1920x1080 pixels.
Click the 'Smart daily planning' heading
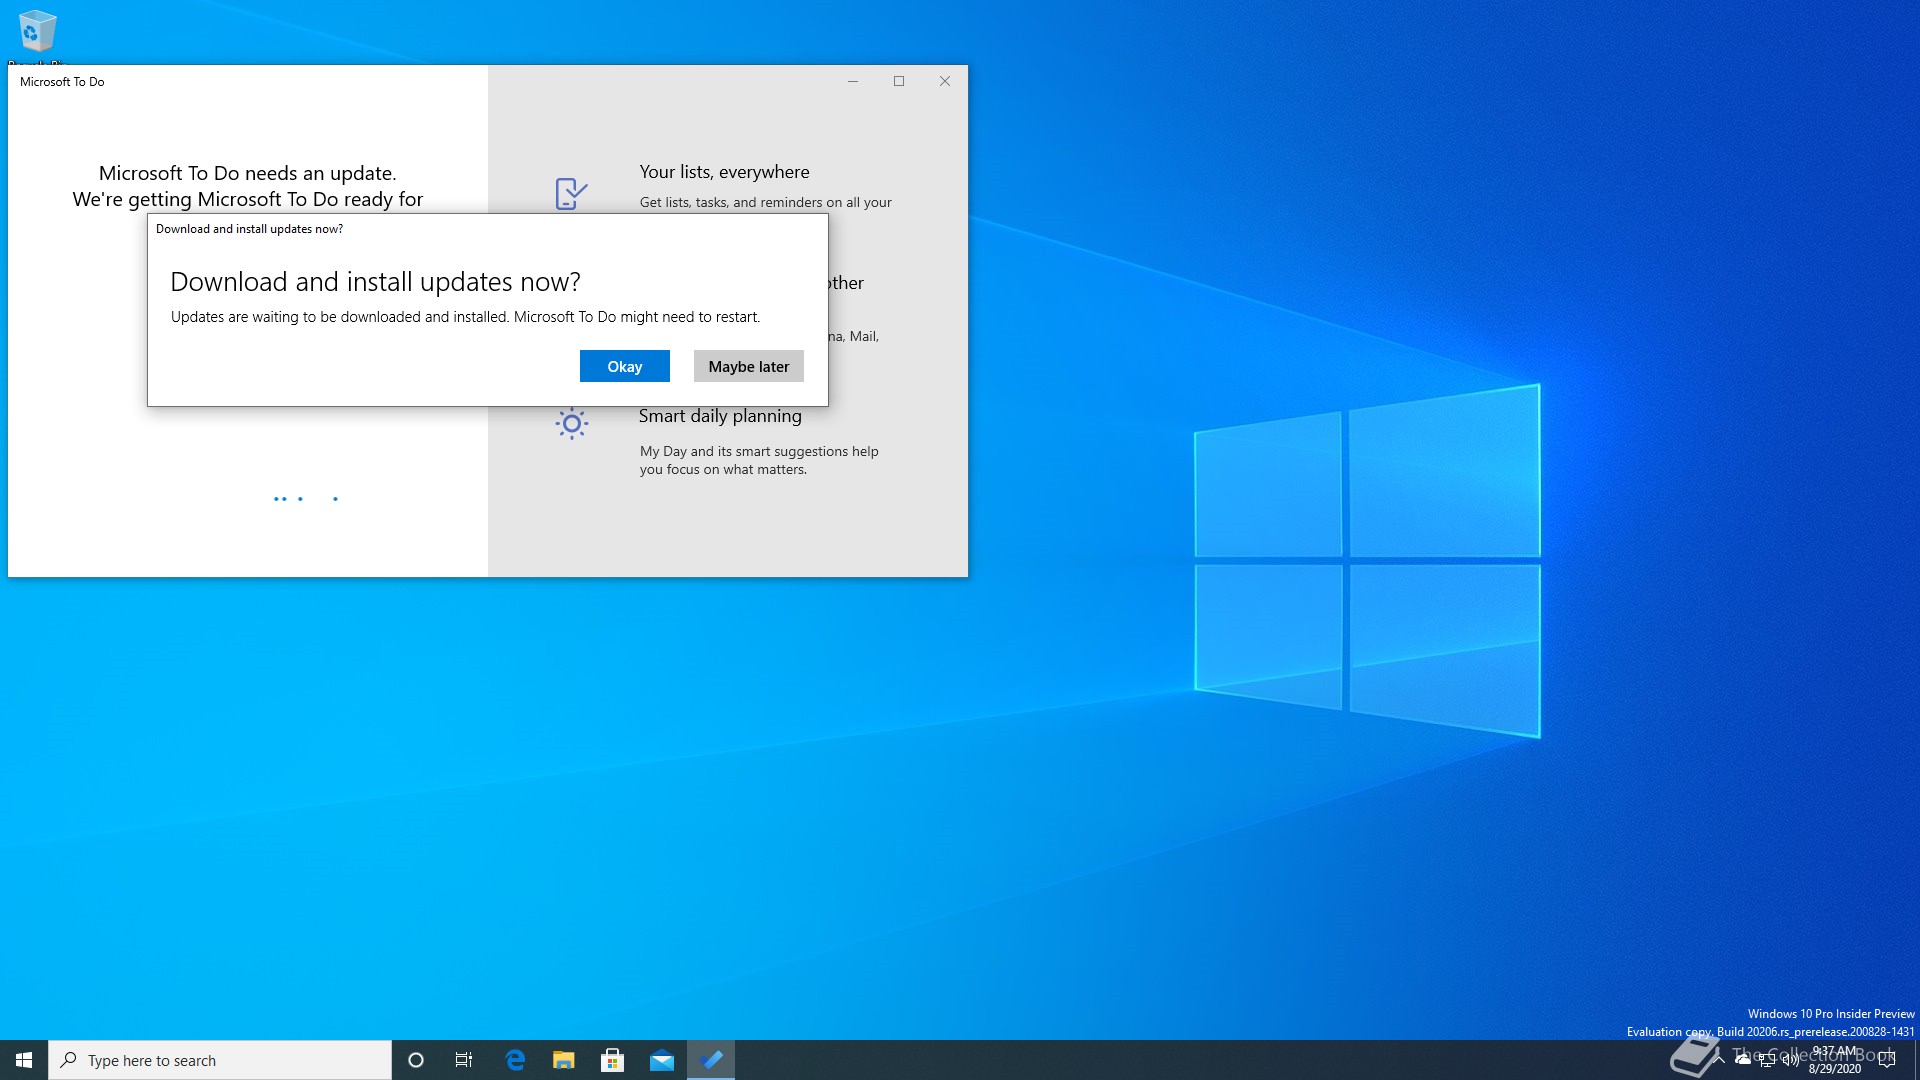pos(720,416)
